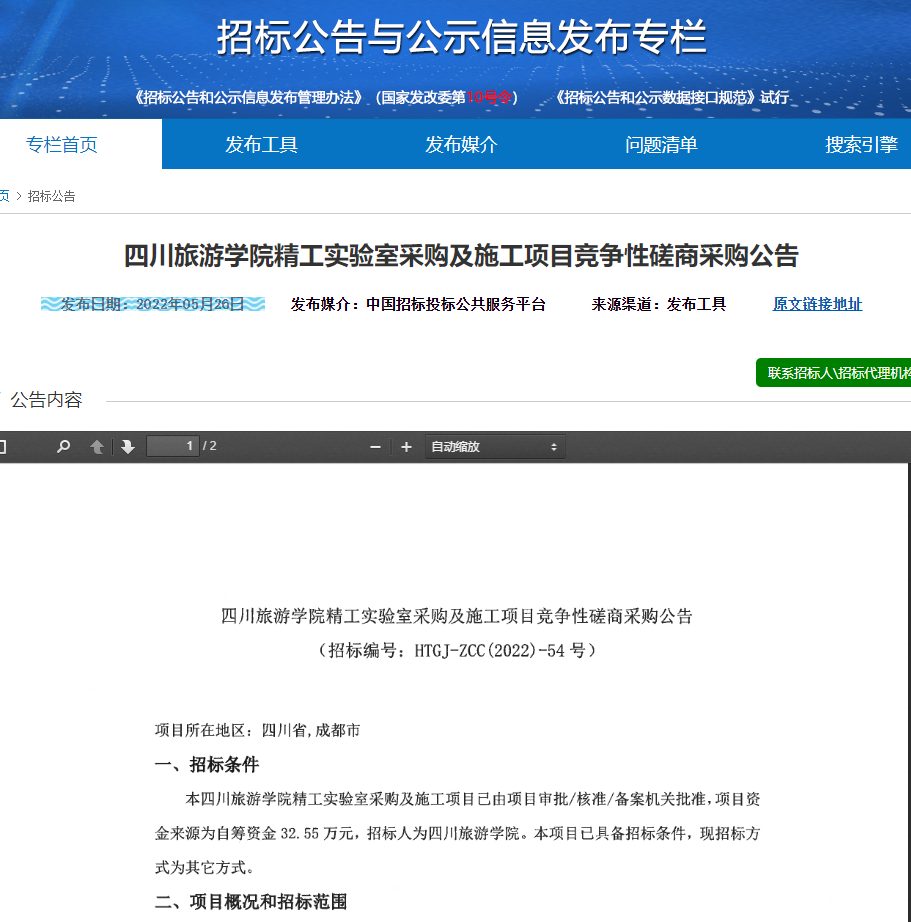This screenshot has height=922, width=911.
Task: Click 发布媒介：中国招标投标公共服务平台 text
Action: (418, 304)
